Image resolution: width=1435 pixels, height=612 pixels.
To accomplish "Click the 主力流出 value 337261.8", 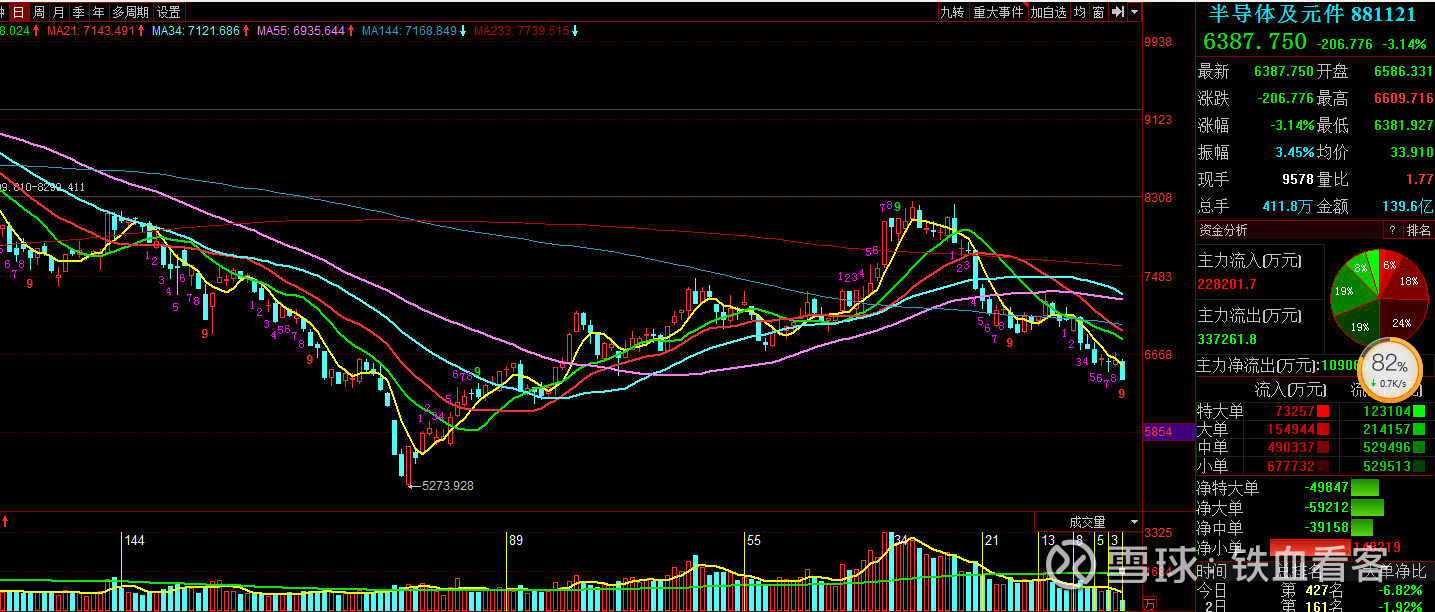I will 1227,339.
